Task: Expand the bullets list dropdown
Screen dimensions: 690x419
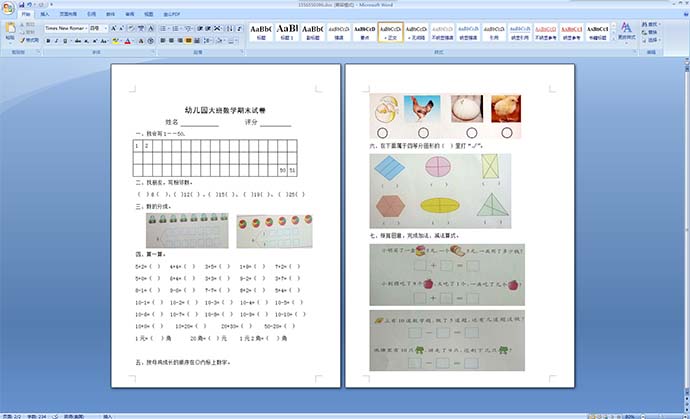Action: [x=168, y=28]
